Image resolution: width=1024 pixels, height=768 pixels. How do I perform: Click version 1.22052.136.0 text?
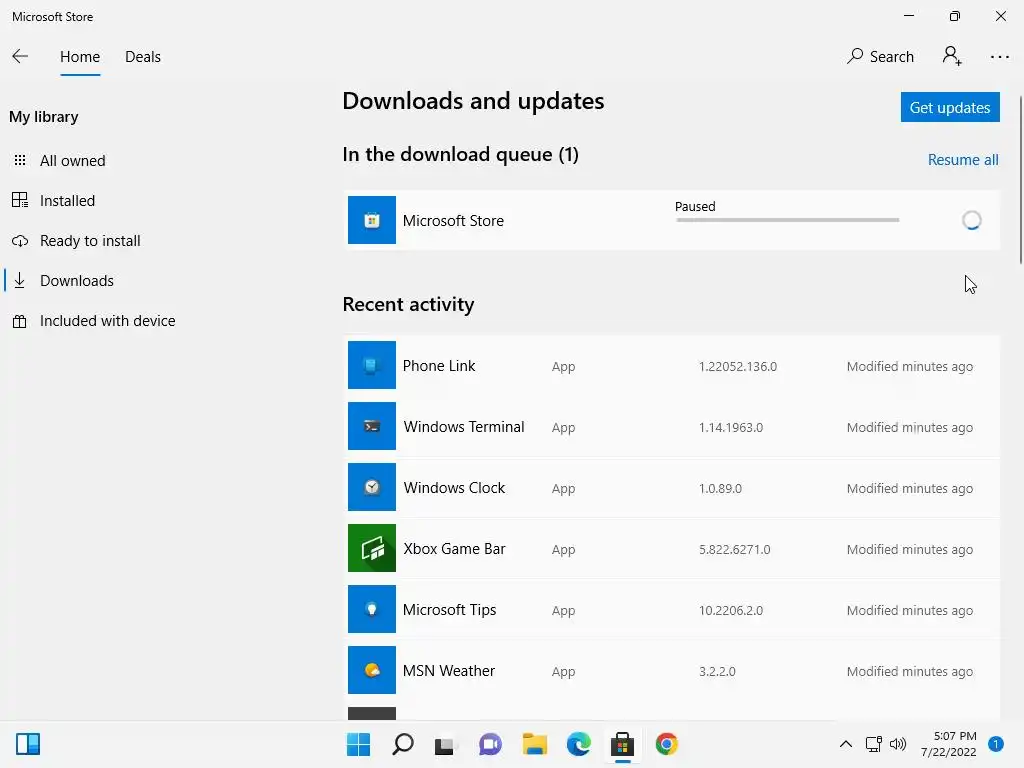[x=737, y=366]
